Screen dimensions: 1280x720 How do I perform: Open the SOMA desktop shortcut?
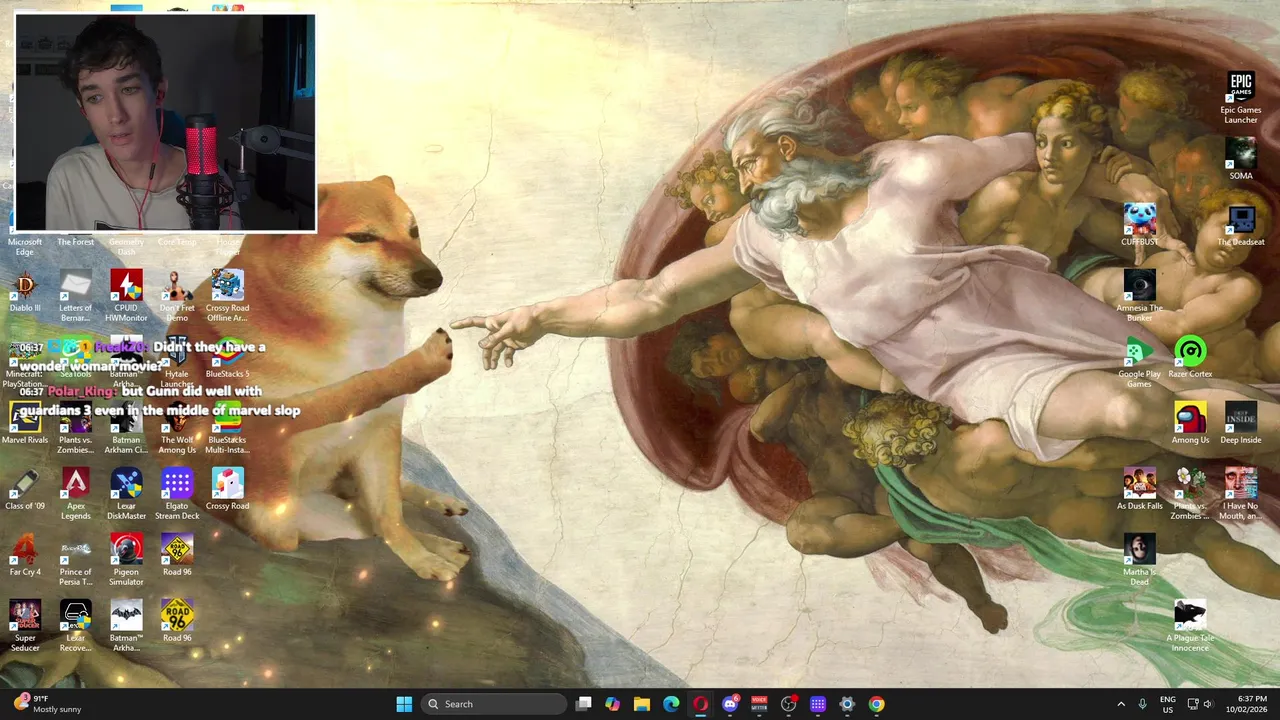tap(1241, 160)
